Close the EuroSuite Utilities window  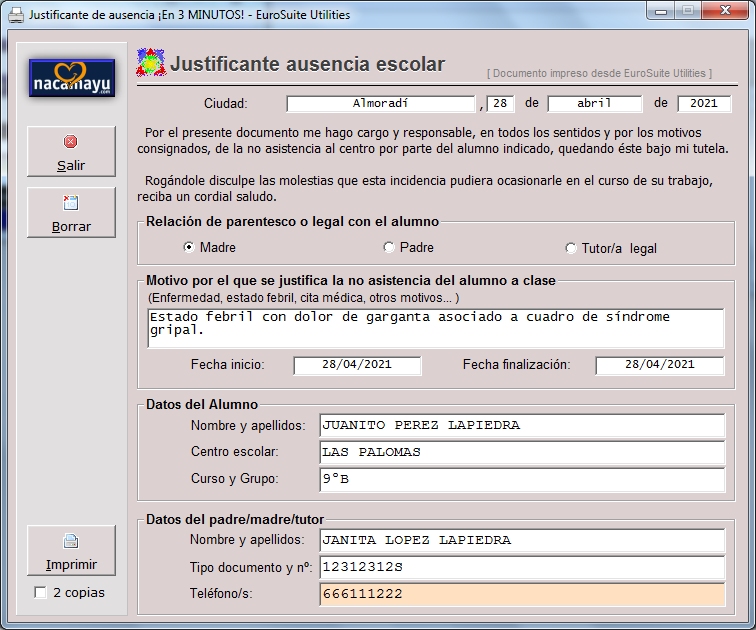tap(725, 11)
